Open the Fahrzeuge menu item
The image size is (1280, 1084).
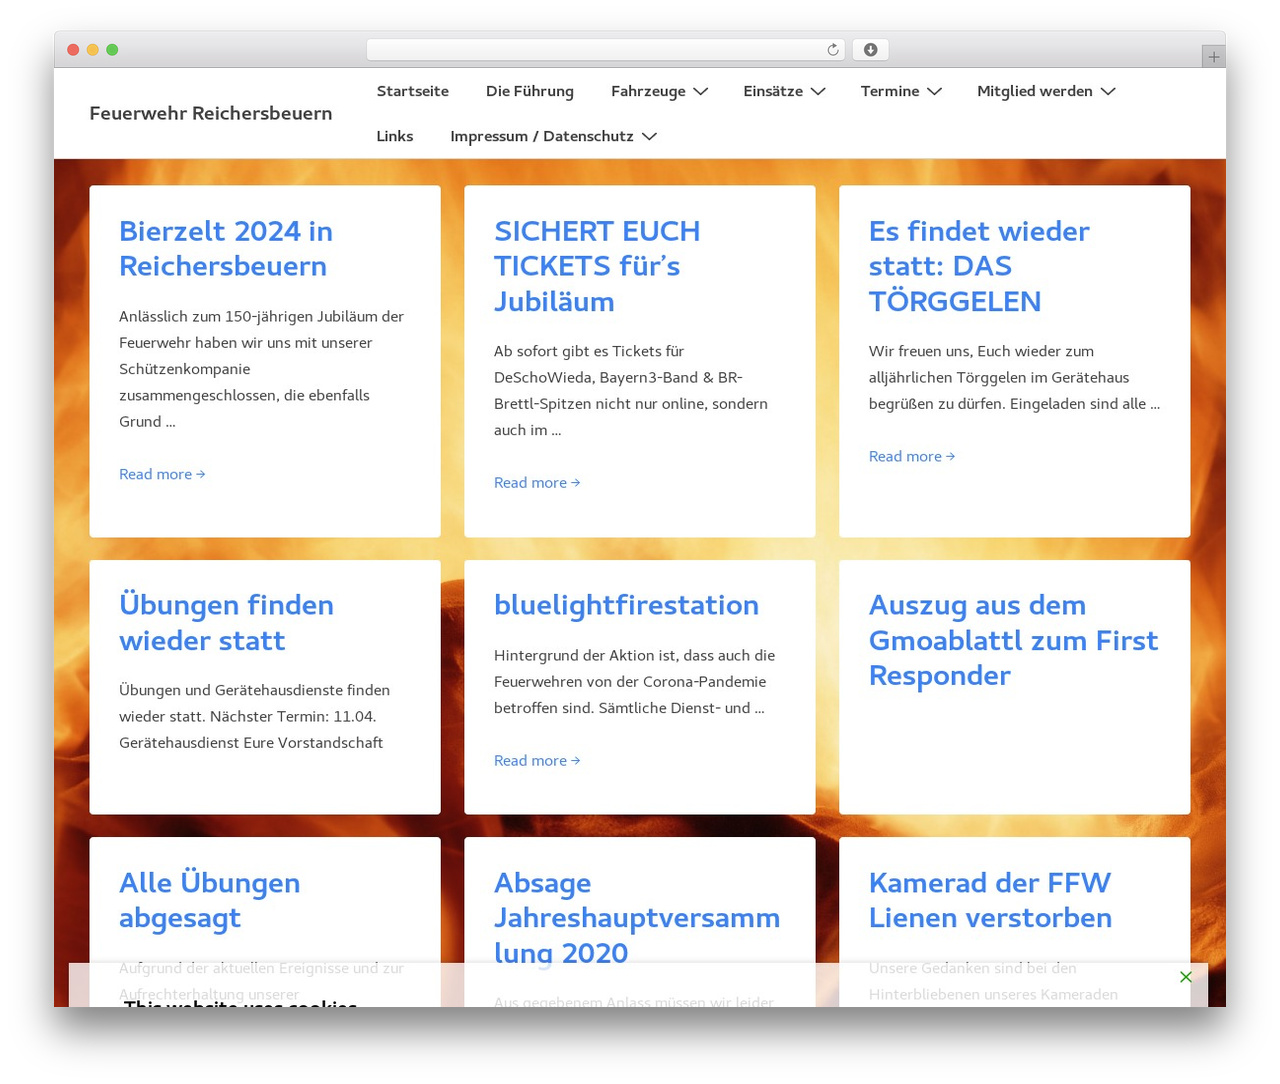point(648,91)
